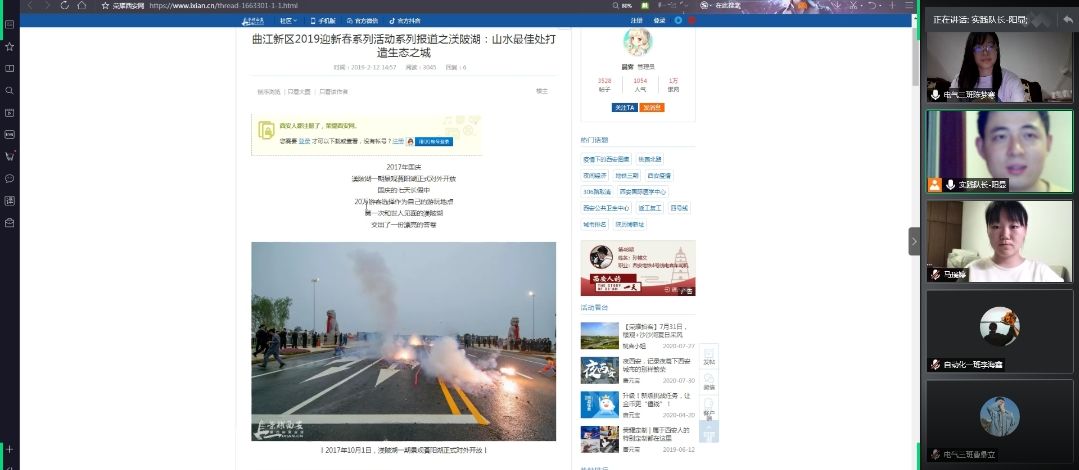The image size is (1079, 470).
Task: Click the 微信 floating WeChat button
Action: [709, 382]
